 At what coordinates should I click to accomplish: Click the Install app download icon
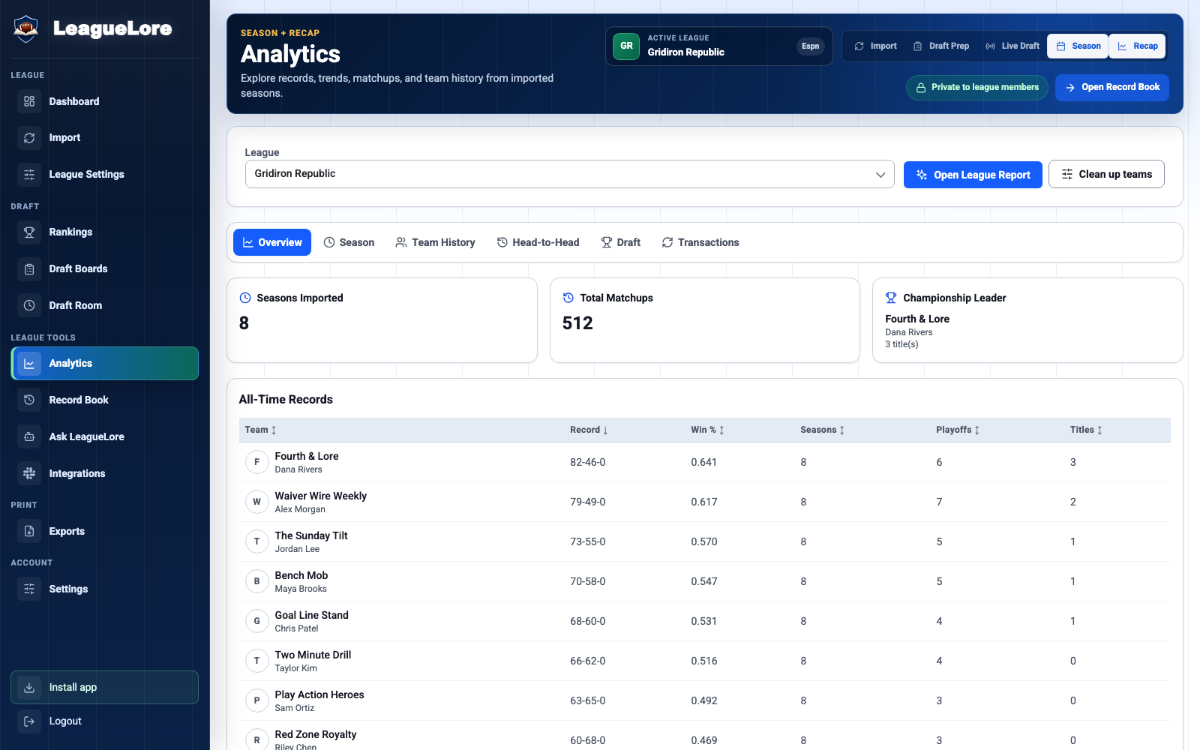pyautogui.click(x=29, y=687)
